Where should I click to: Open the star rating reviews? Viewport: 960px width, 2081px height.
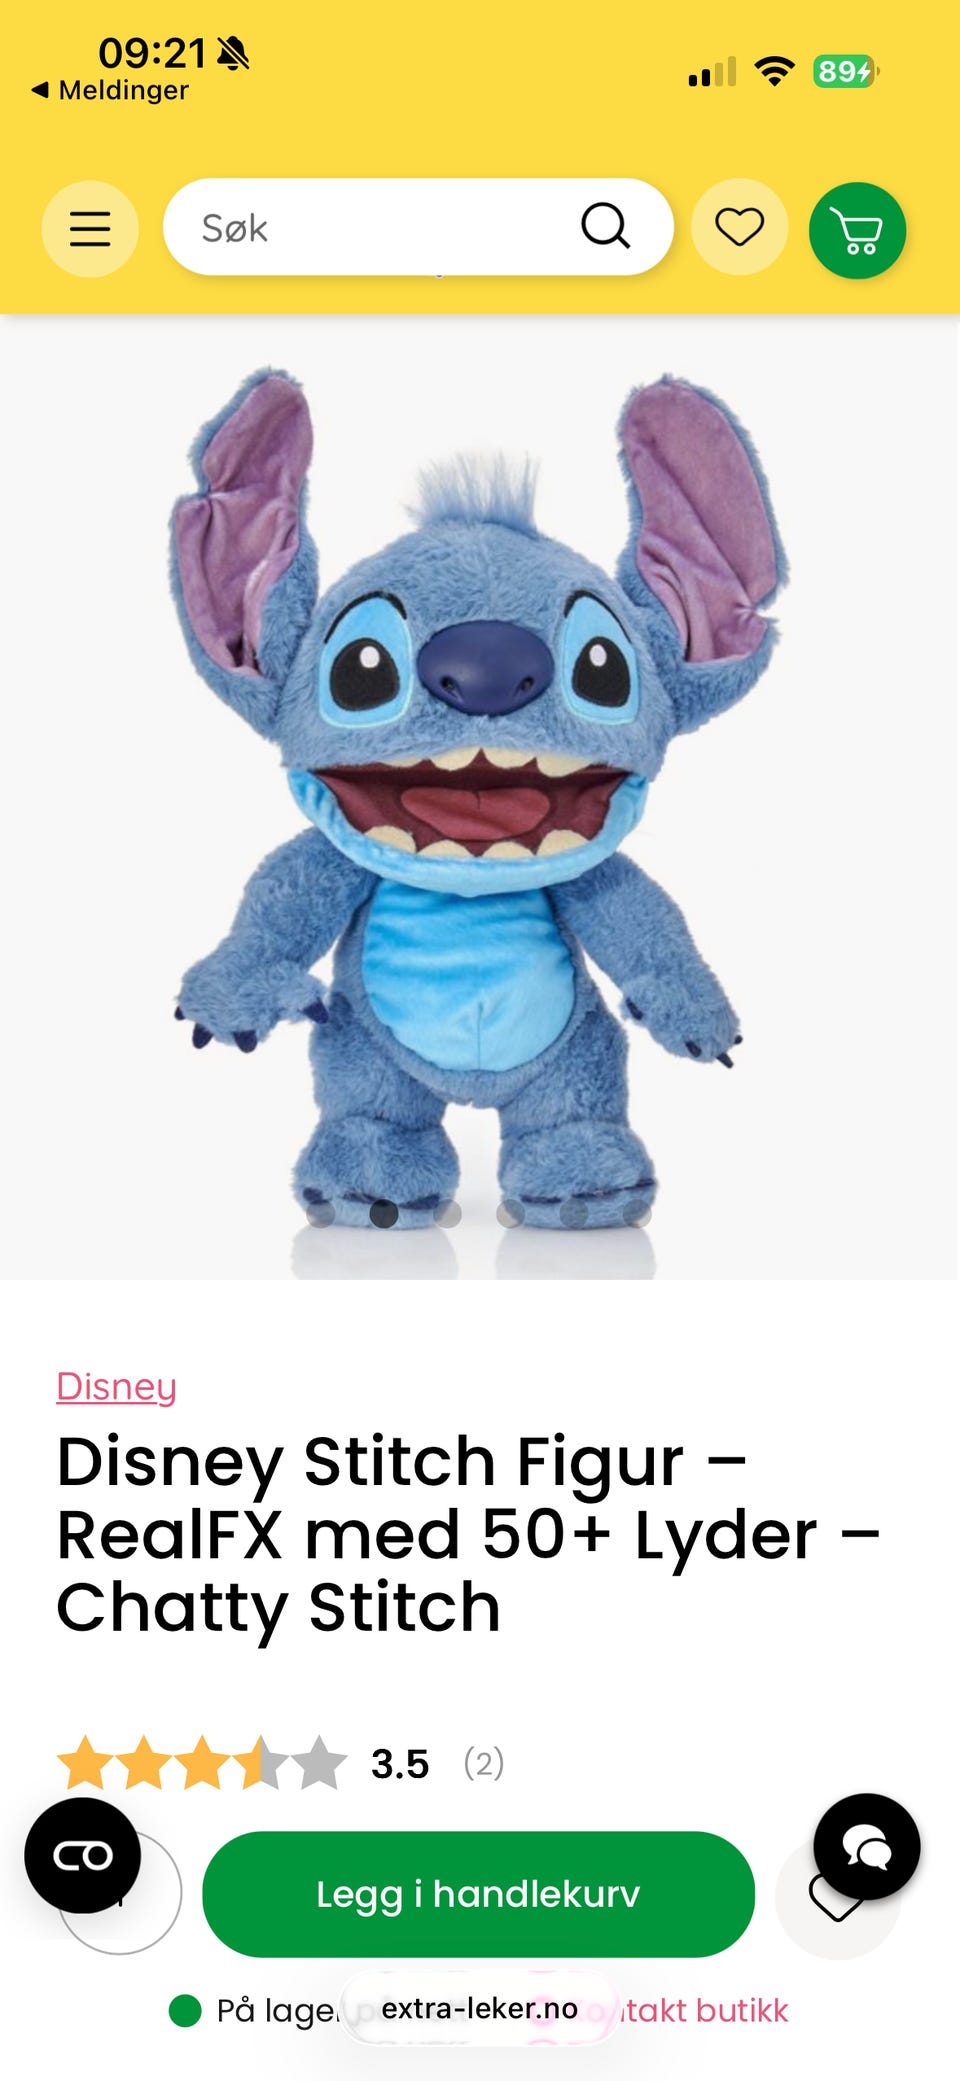(x=202, y=1763)
